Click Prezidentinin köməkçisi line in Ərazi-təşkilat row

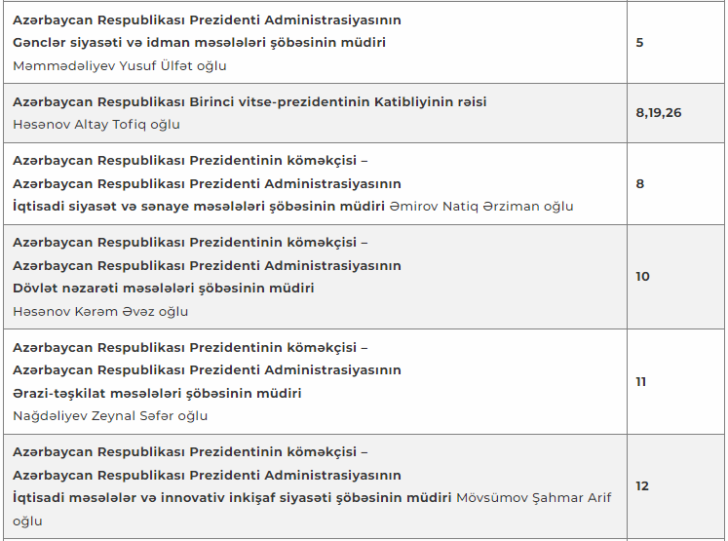pyautogui.click(x=190, y=347)
